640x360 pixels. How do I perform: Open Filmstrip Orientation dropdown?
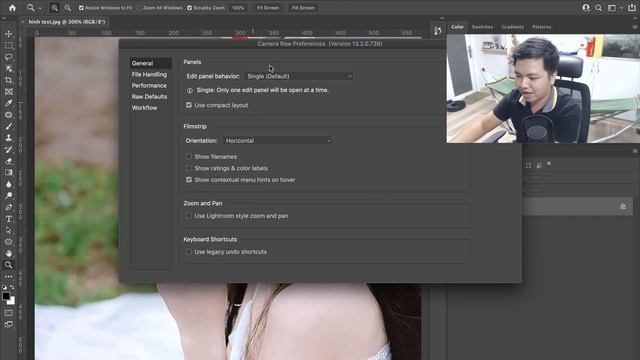pyautogui.click(x=278, y=140)
